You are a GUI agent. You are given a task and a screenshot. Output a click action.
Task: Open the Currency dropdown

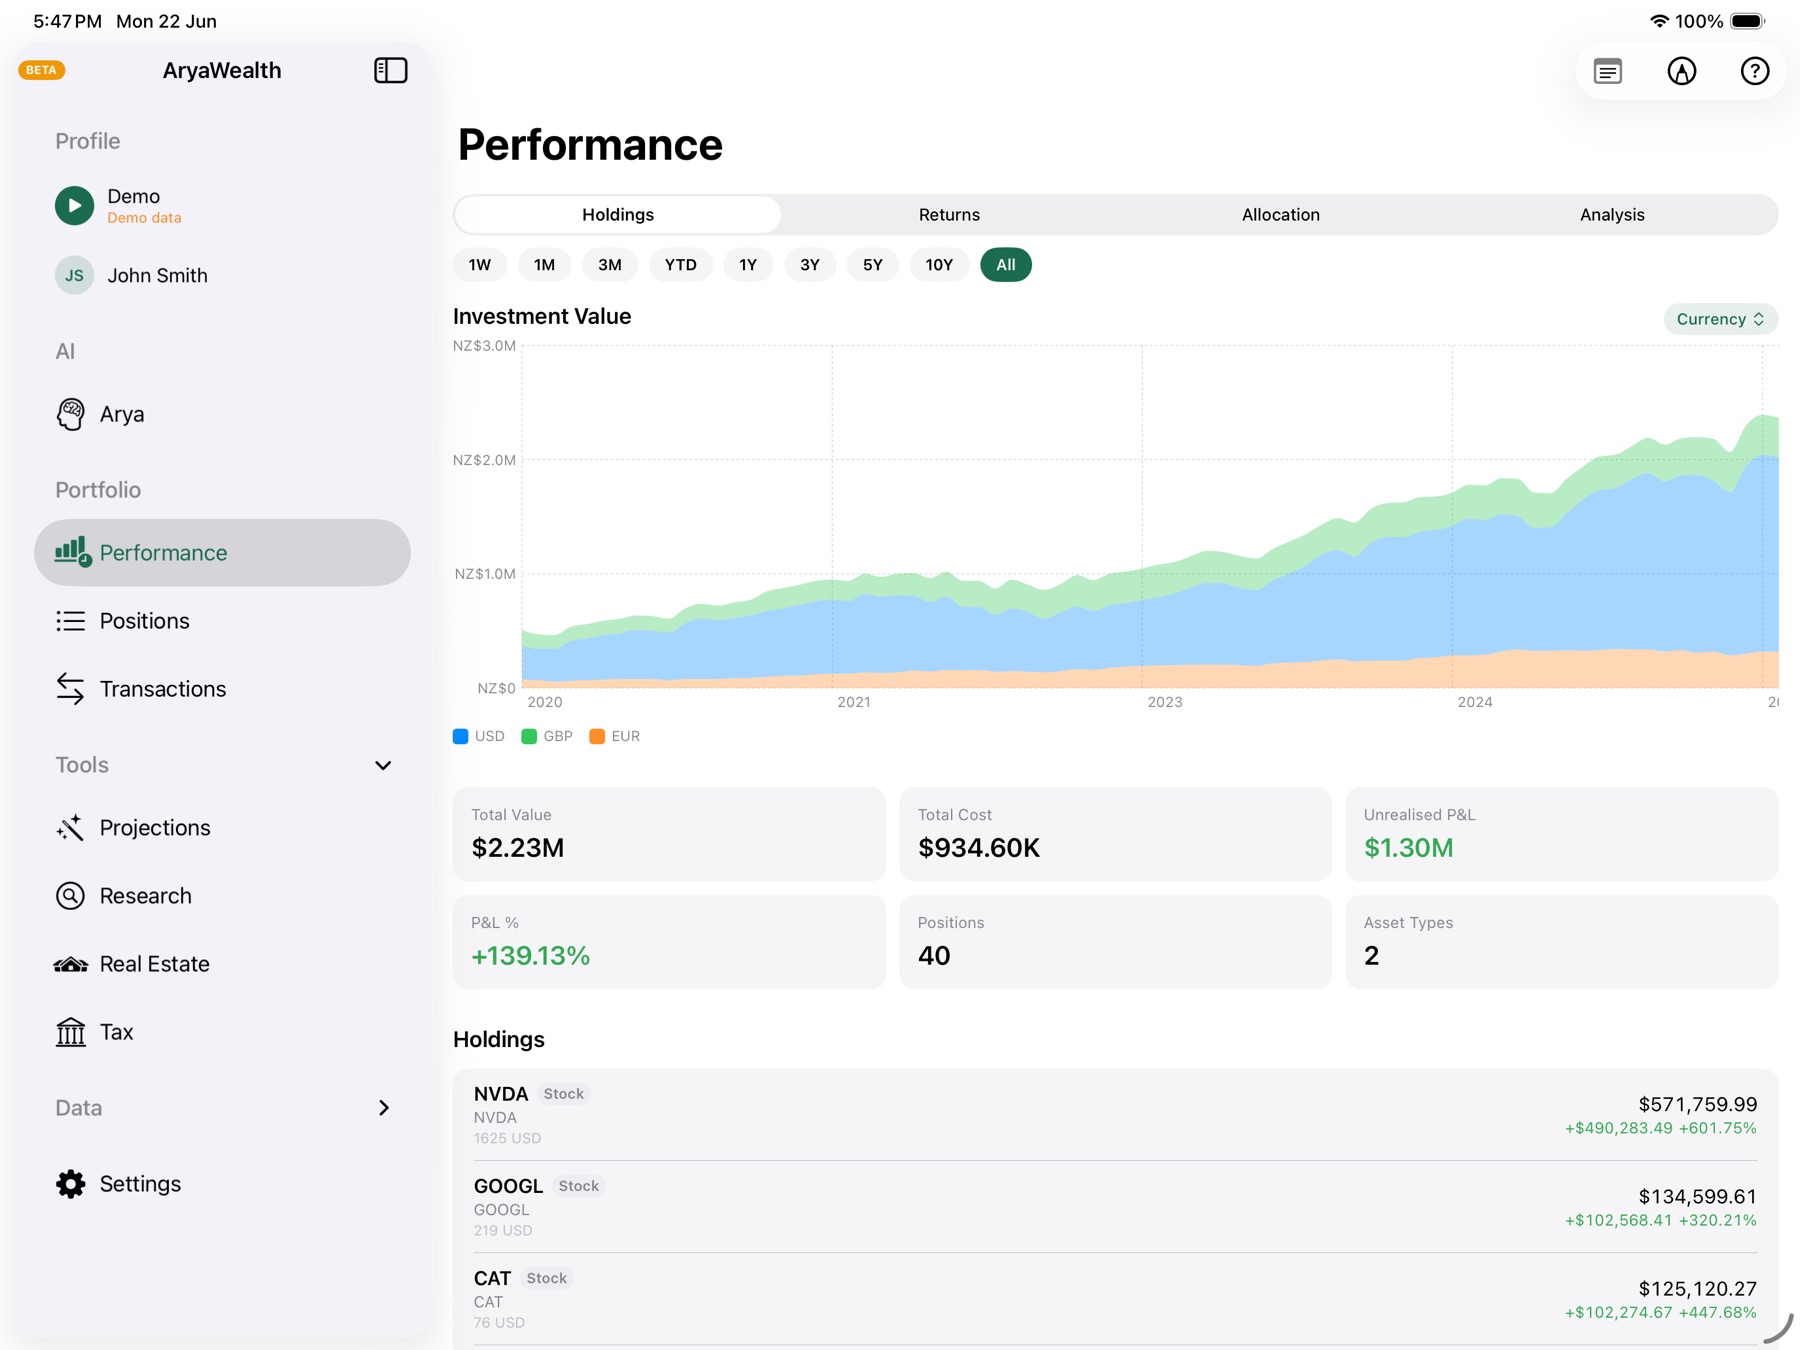pos(1720,319)
